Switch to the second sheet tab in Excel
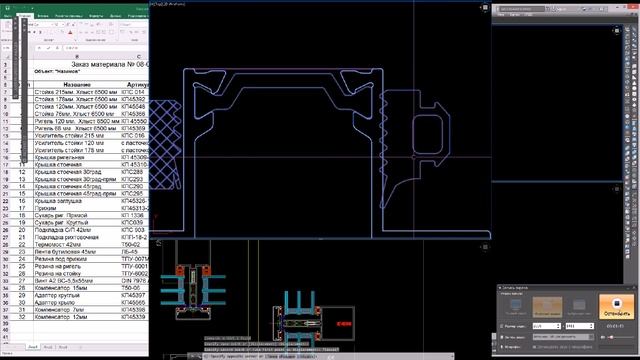 [x=48, y=347]
